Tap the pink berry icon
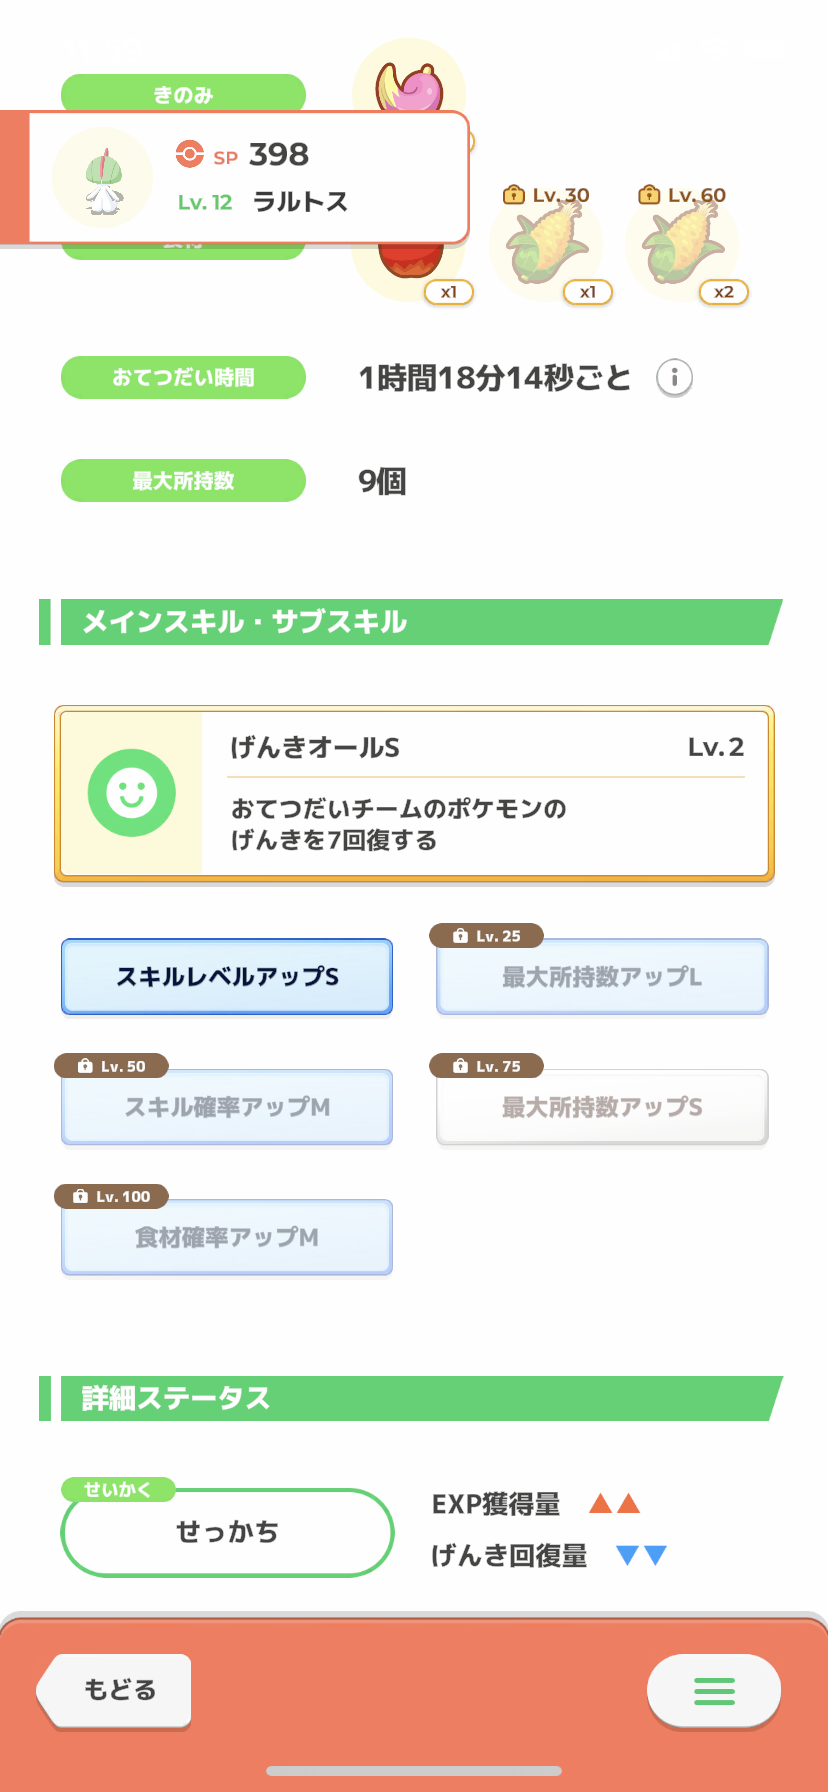Image resolution: width=828 pixels, height=1792 pixels. tap(409, 84)
